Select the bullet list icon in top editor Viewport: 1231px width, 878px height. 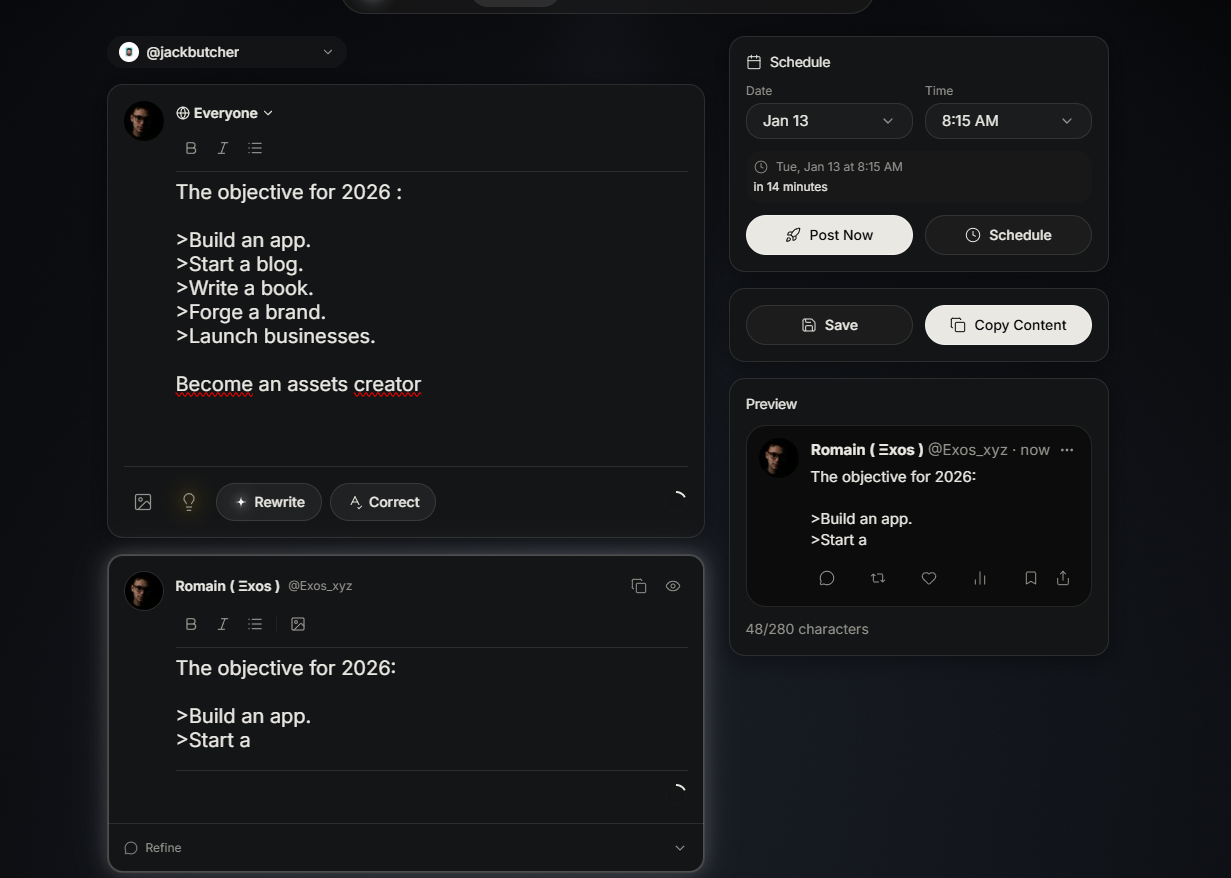click(255, 147)
